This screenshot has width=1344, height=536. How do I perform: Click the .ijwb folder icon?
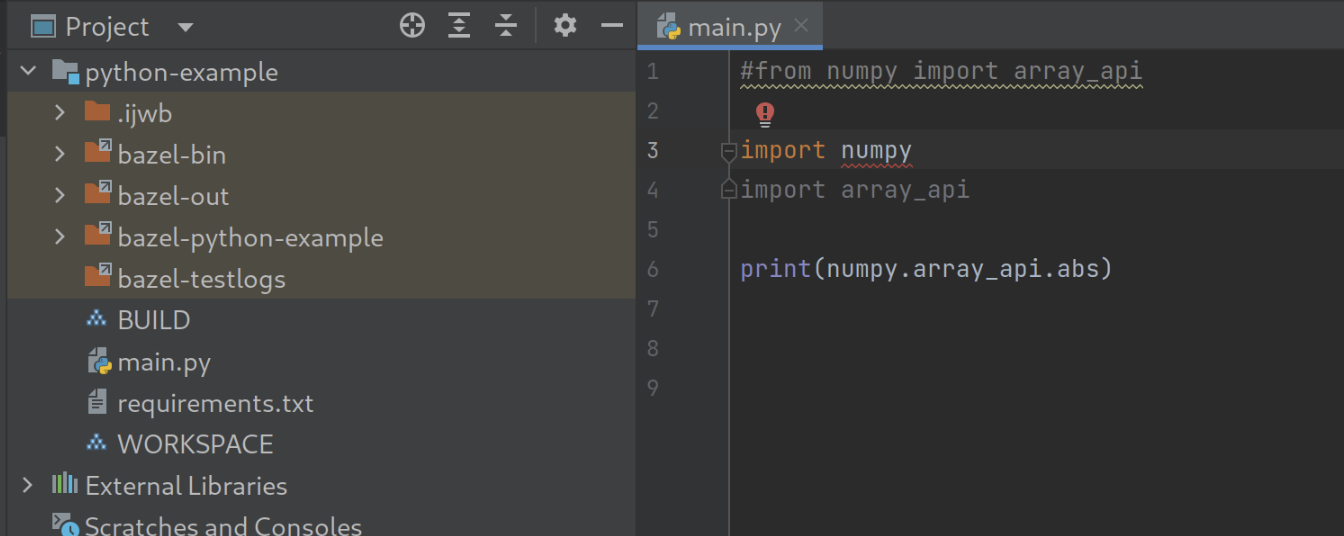[97, 112]
